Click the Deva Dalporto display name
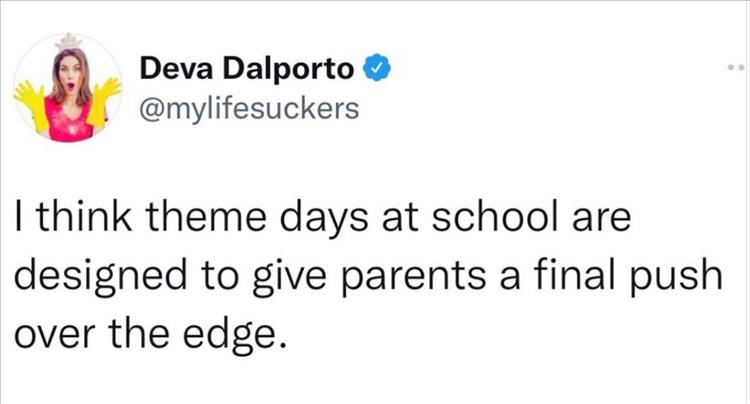The image size is (750, 404). (x=248, y=70)
